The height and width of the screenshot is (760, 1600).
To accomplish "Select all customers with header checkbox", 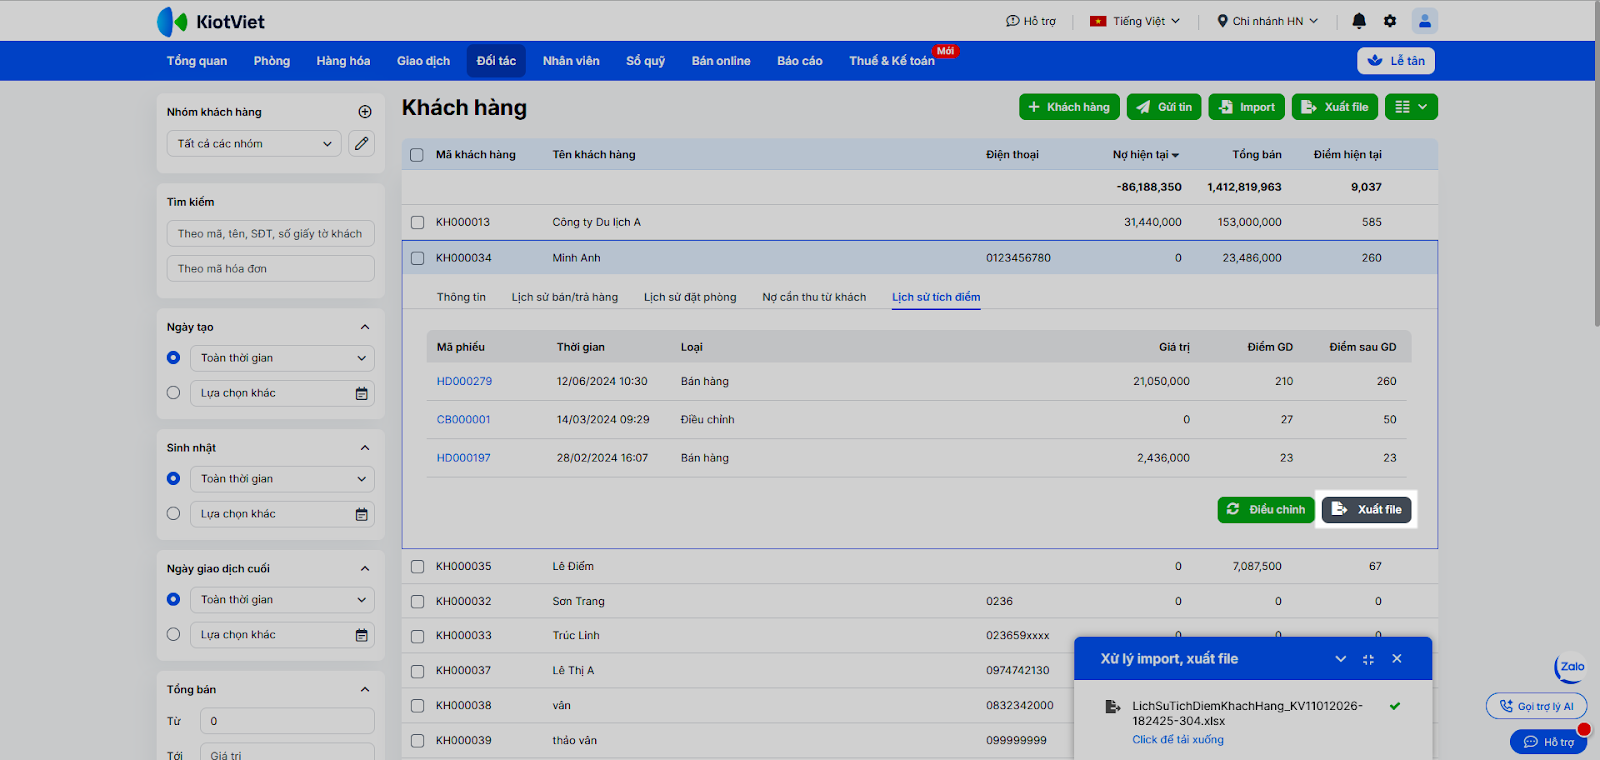I will 417,155.
